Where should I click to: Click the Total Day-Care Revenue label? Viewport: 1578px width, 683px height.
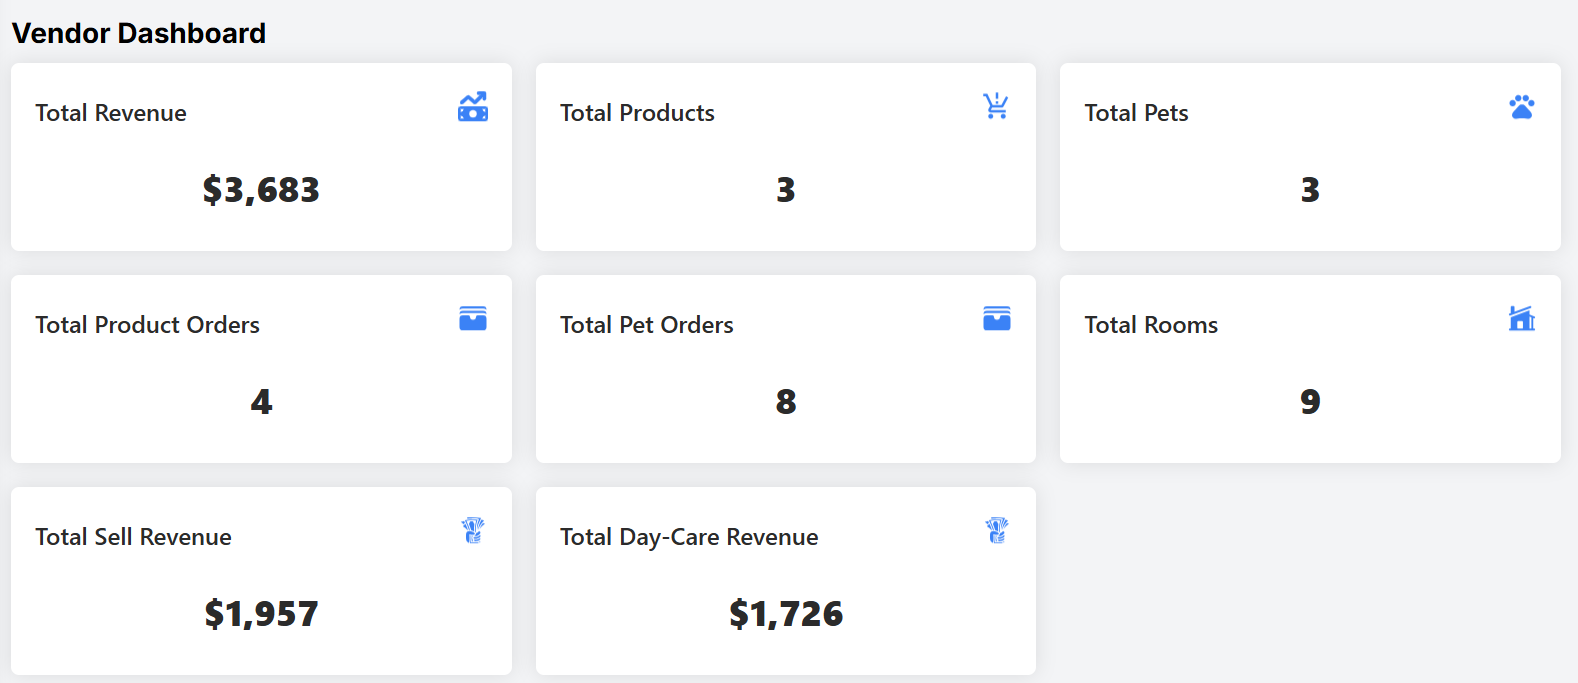[689, 537]
